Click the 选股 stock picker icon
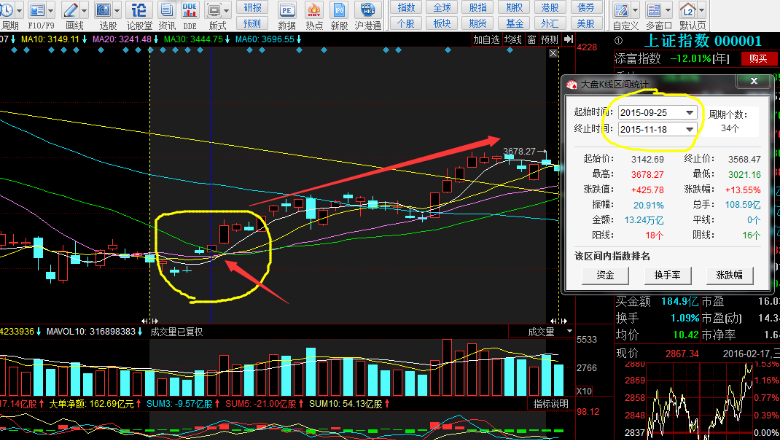The image size is (780, 440). tap(107, 14)
